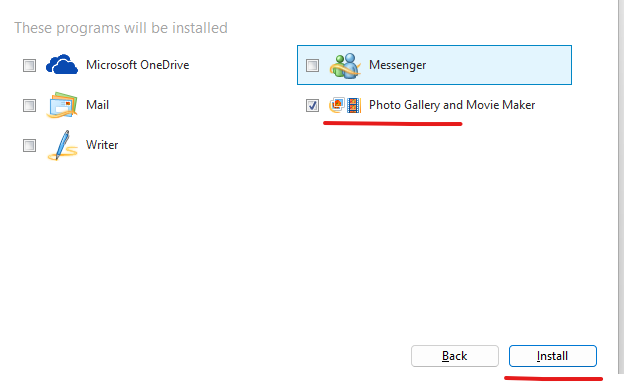Toggle the Messenger checkbox
The height and width of the screenshot is (382, 624).
(312, 65)
